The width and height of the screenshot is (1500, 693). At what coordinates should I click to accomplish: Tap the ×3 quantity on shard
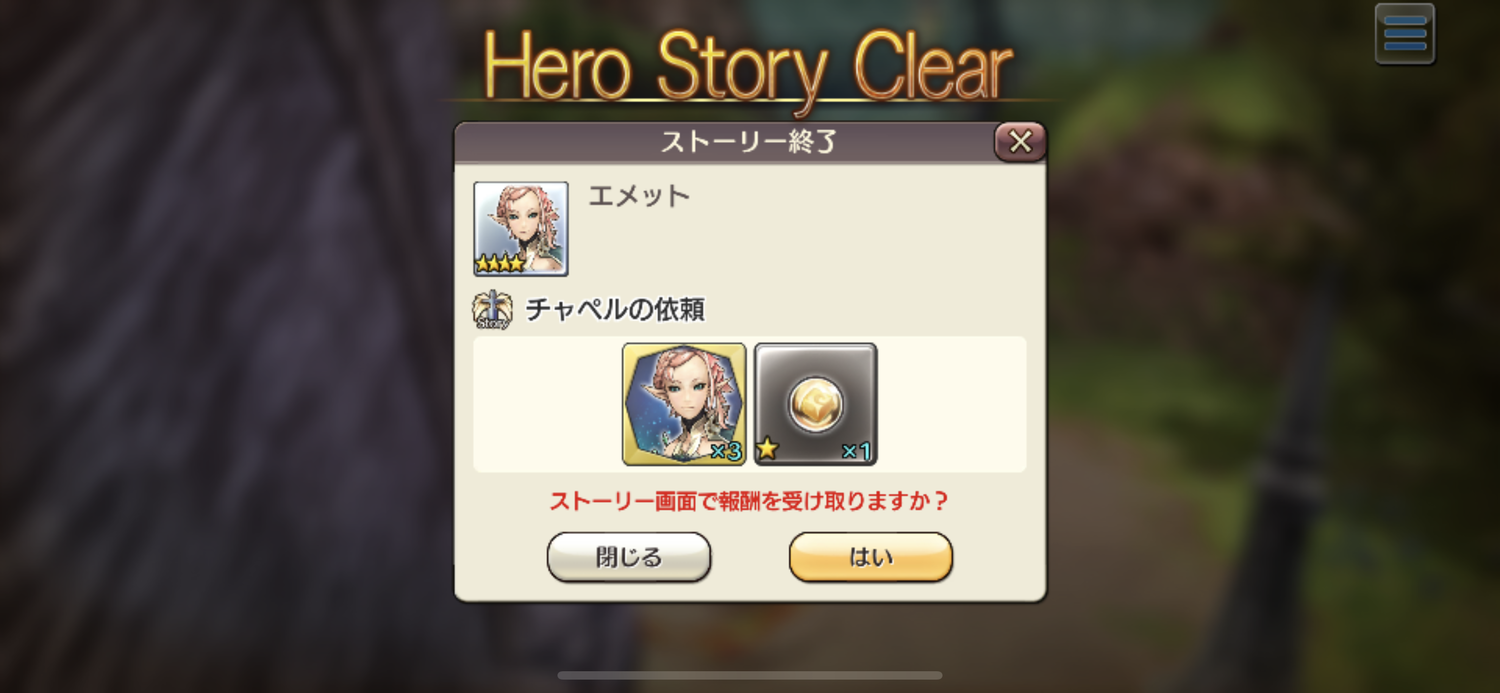coord(725,452)
